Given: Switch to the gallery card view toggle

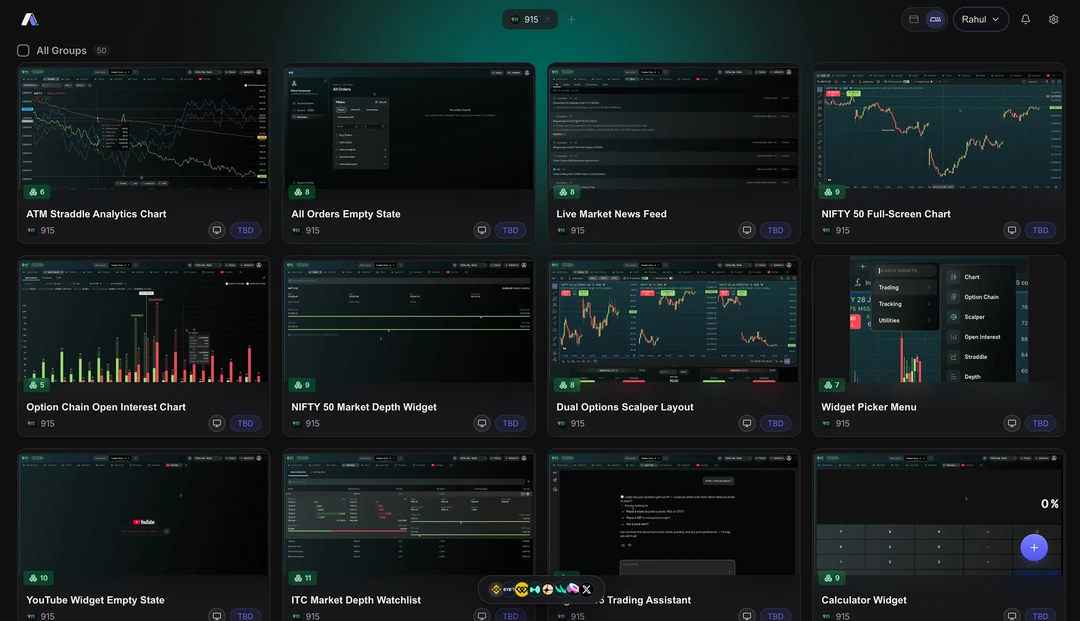Looking at the screenshot, I should pyautogui.click(x=935, y=19).
